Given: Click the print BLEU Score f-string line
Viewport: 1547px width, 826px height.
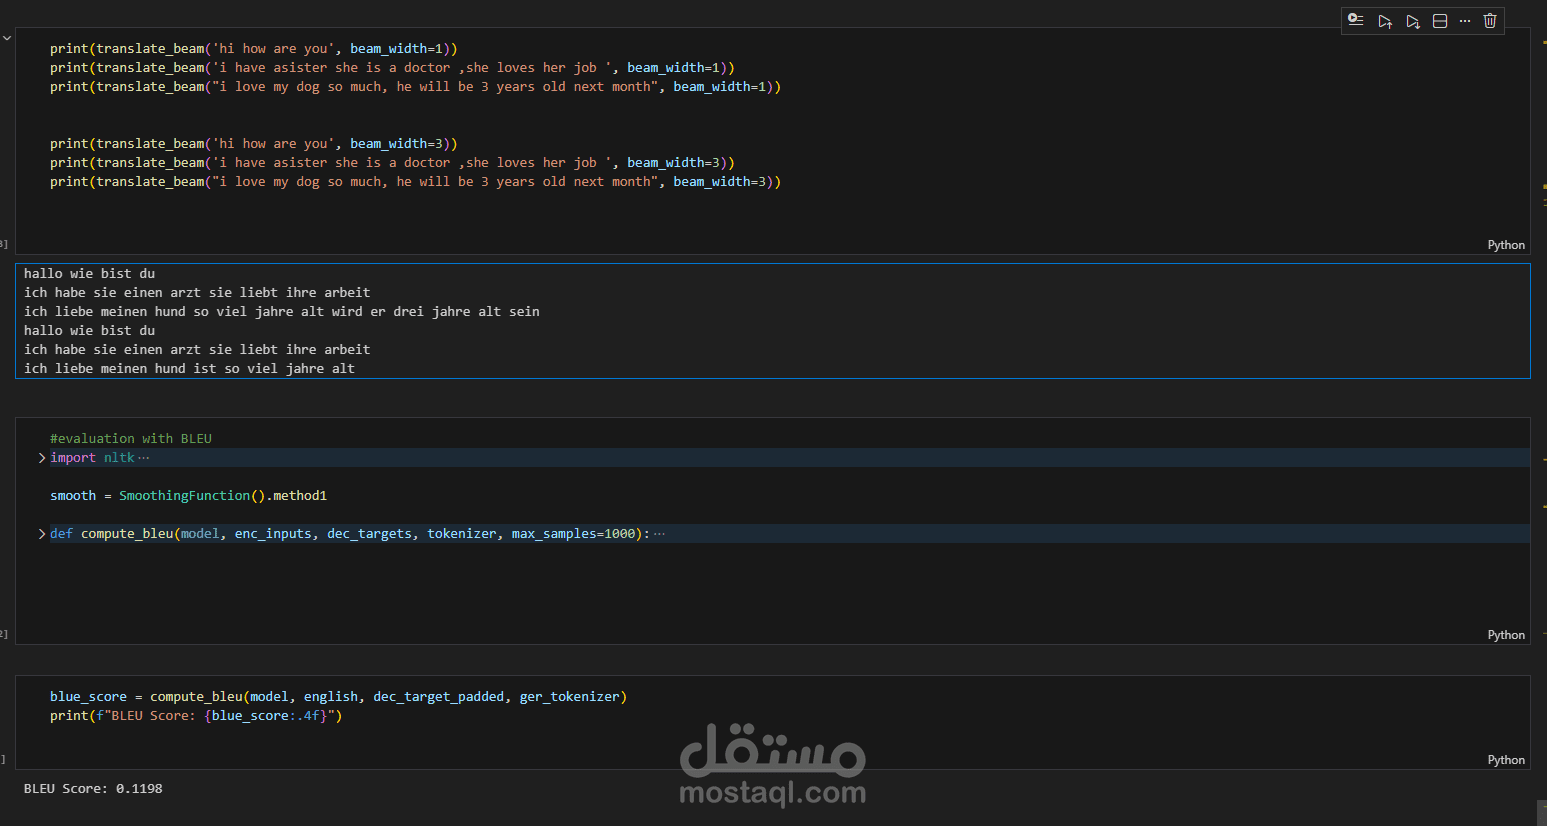Looking at the screenshot, I should pos(196,716).
